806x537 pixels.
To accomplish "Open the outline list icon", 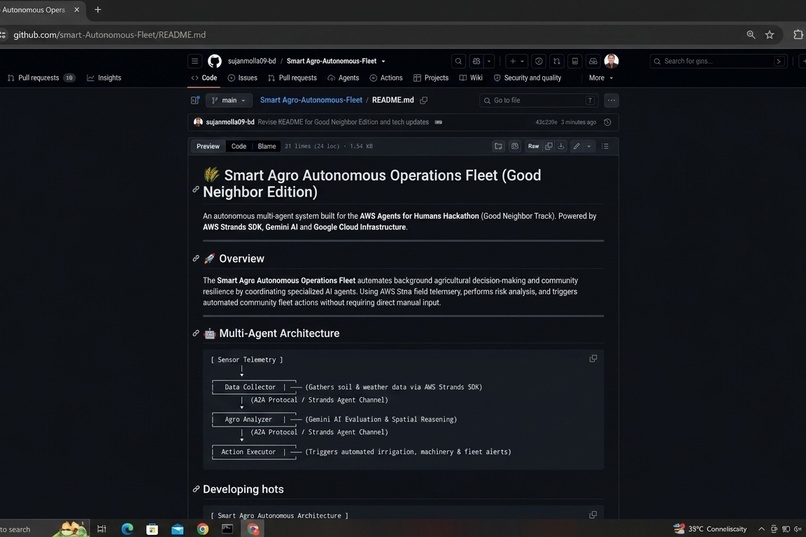I will pyautogui.click(x=605, y=146).
